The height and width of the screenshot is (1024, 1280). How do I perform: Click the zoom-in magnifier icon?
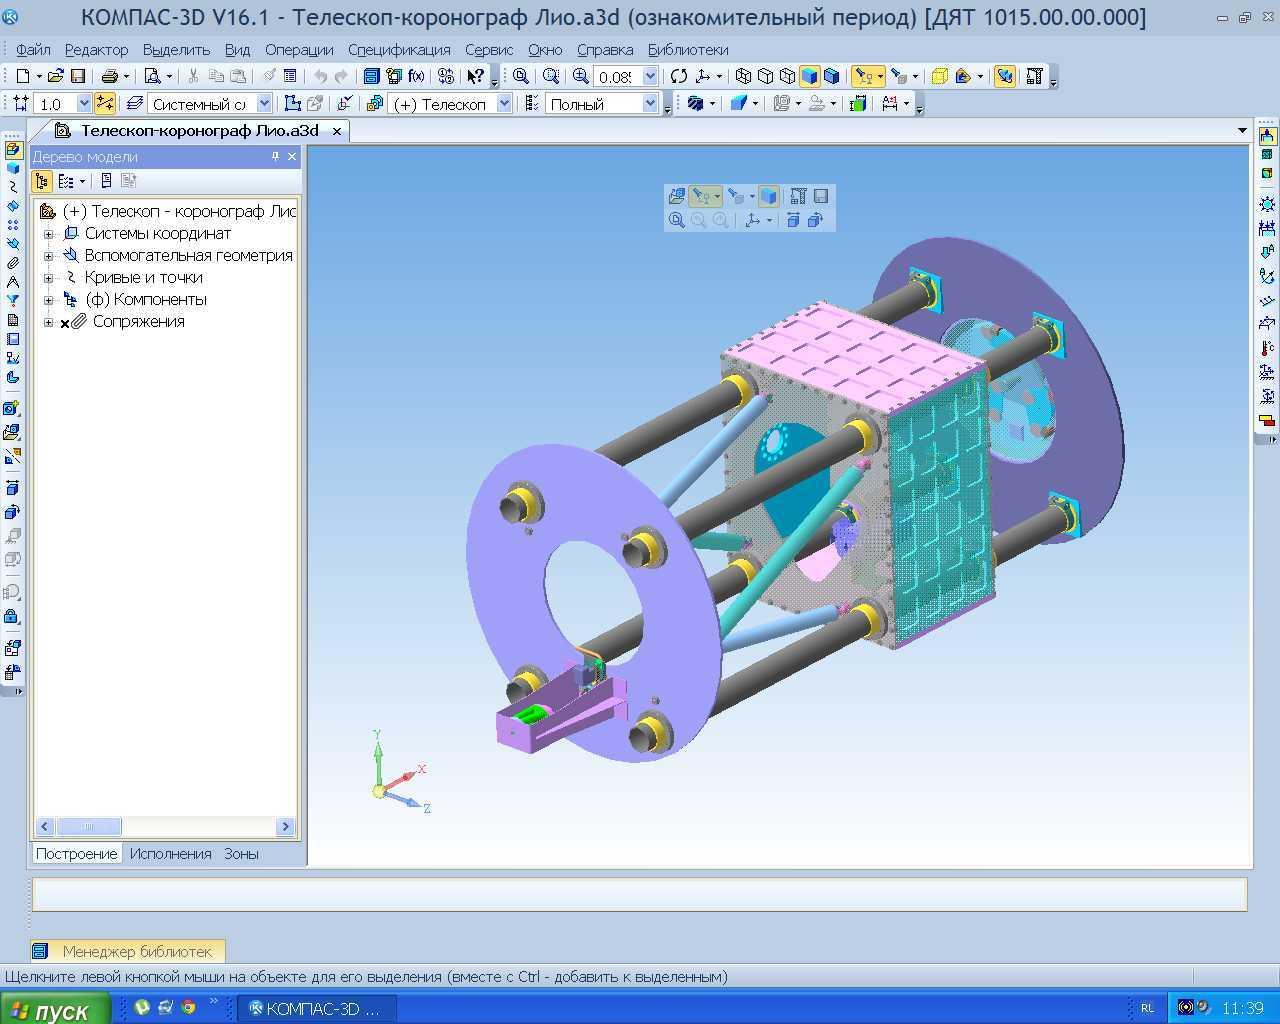(x=580, y=76)
